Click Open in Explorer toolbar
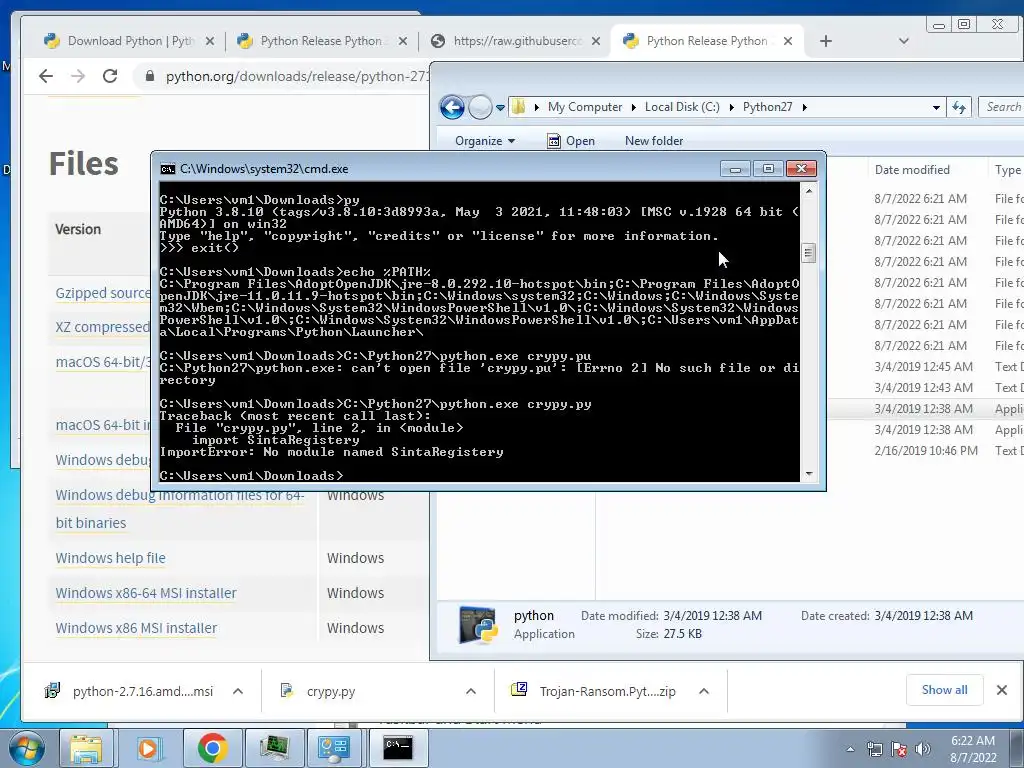Image resolution: width=1024 pixels, height=768 pixels. tap(571, 141)
